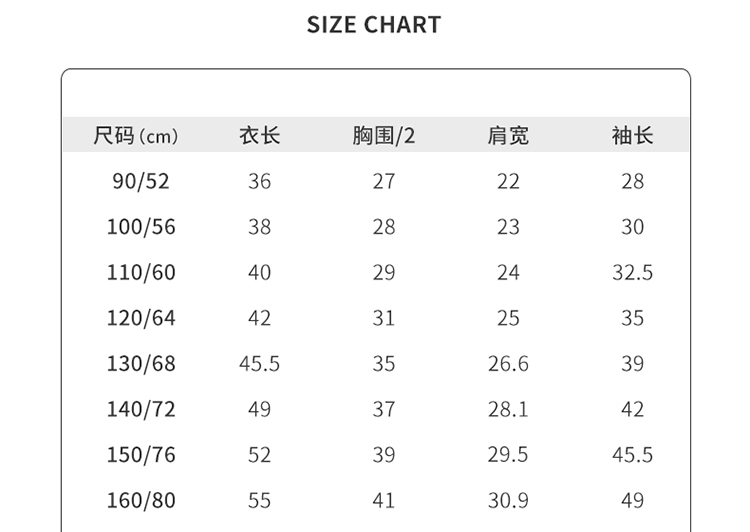
Task: Select the 29.5 shoulder width value
Action: [x=508, y=455]
